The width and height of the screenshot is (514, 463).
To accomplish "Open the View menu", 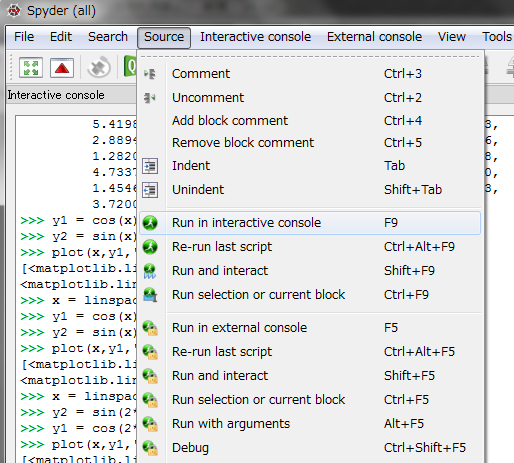I will [452, 37].
